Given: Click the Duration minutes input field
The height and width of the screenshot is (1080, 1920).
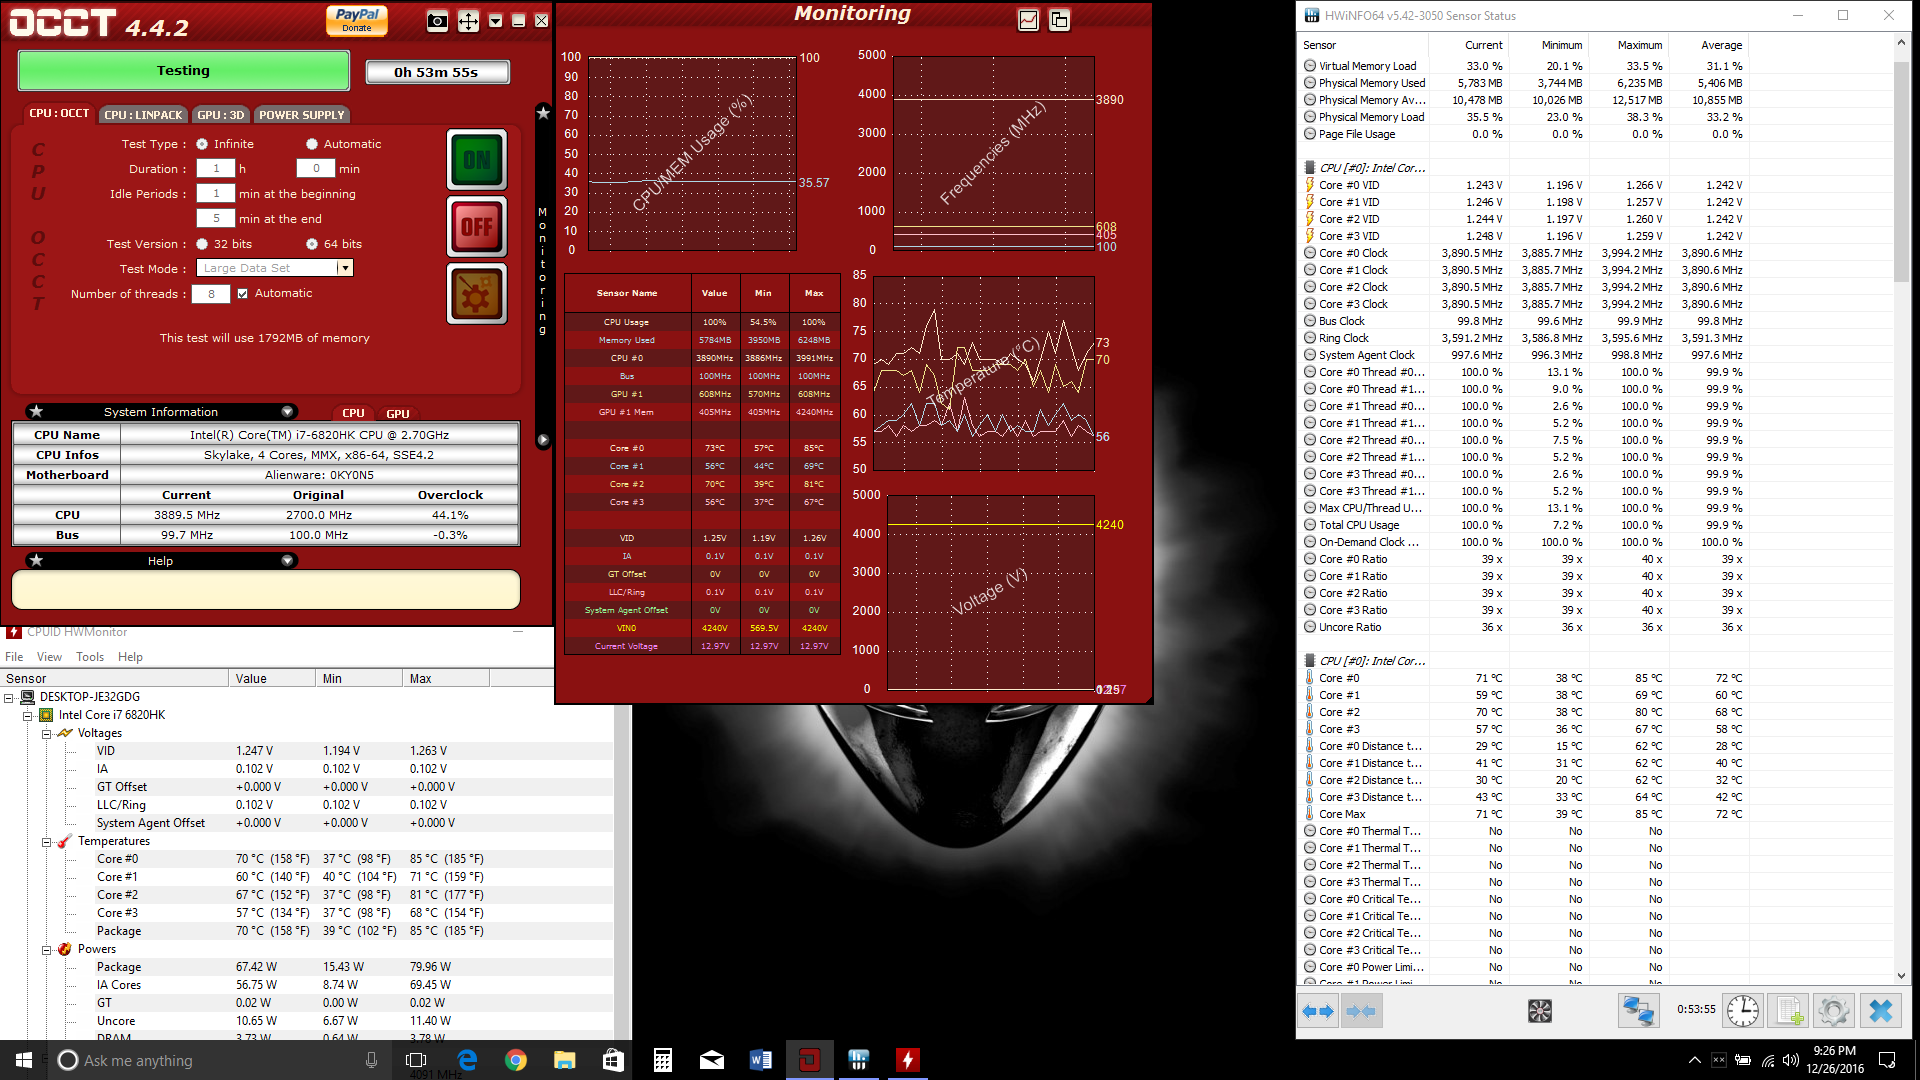Looking at the screenshot, I should [x=316, y=169].
